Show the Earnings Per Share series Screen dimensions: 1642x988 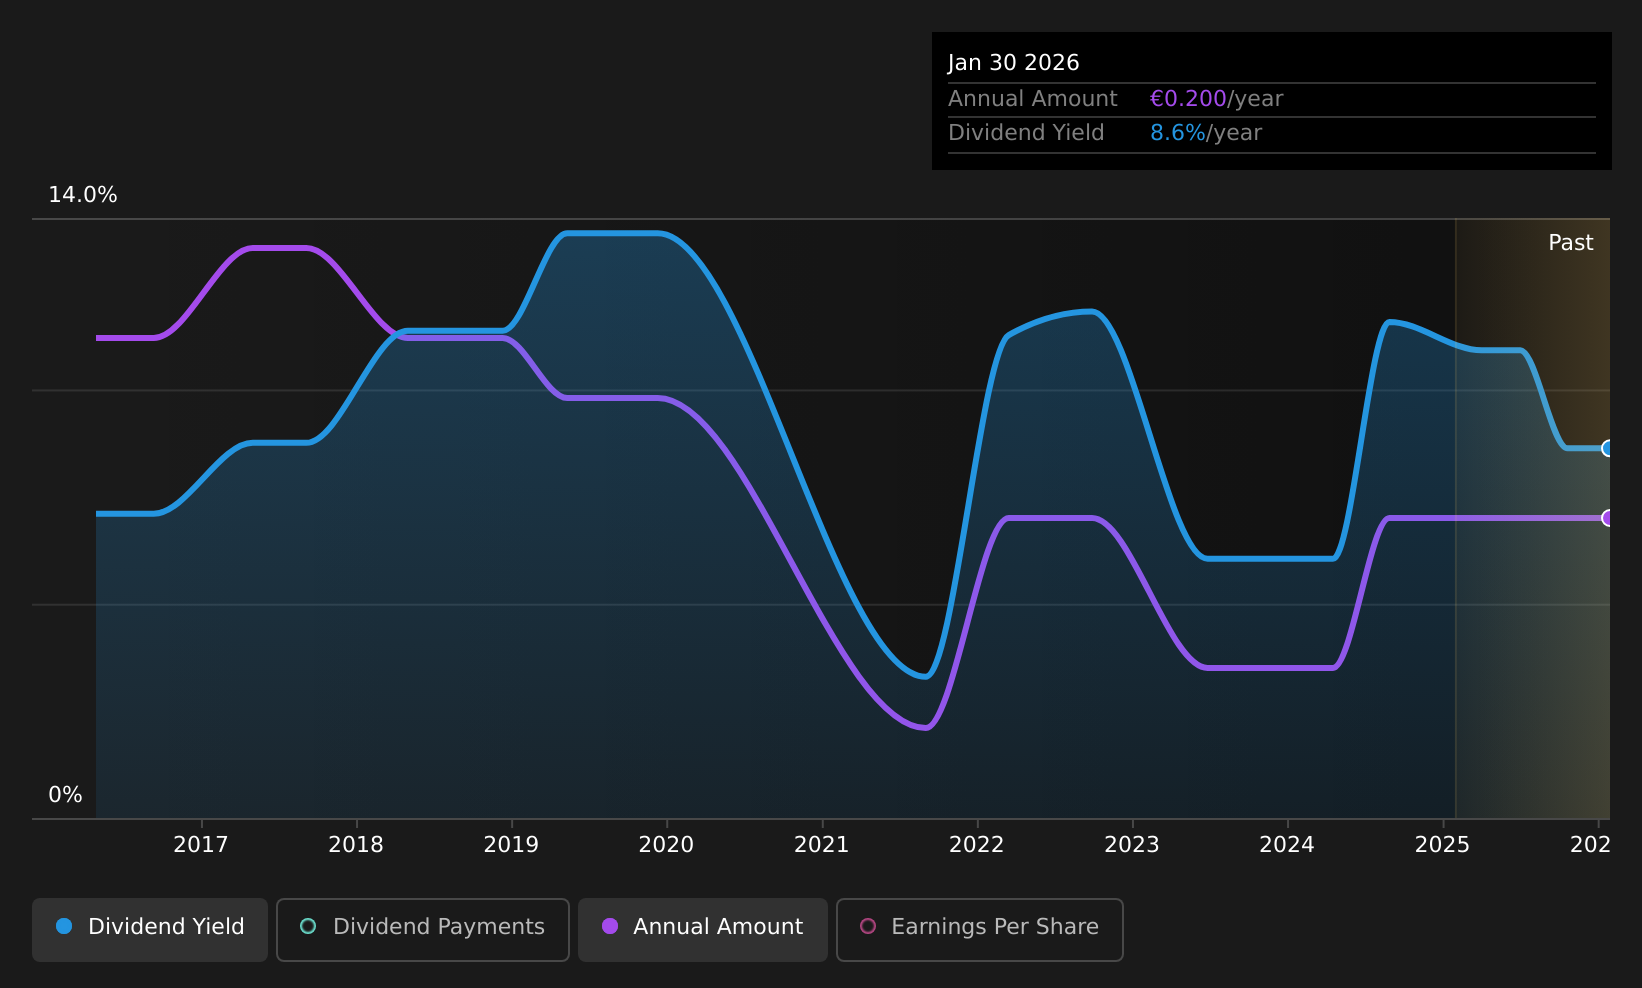pyautogui.click(x=980, y=930)
